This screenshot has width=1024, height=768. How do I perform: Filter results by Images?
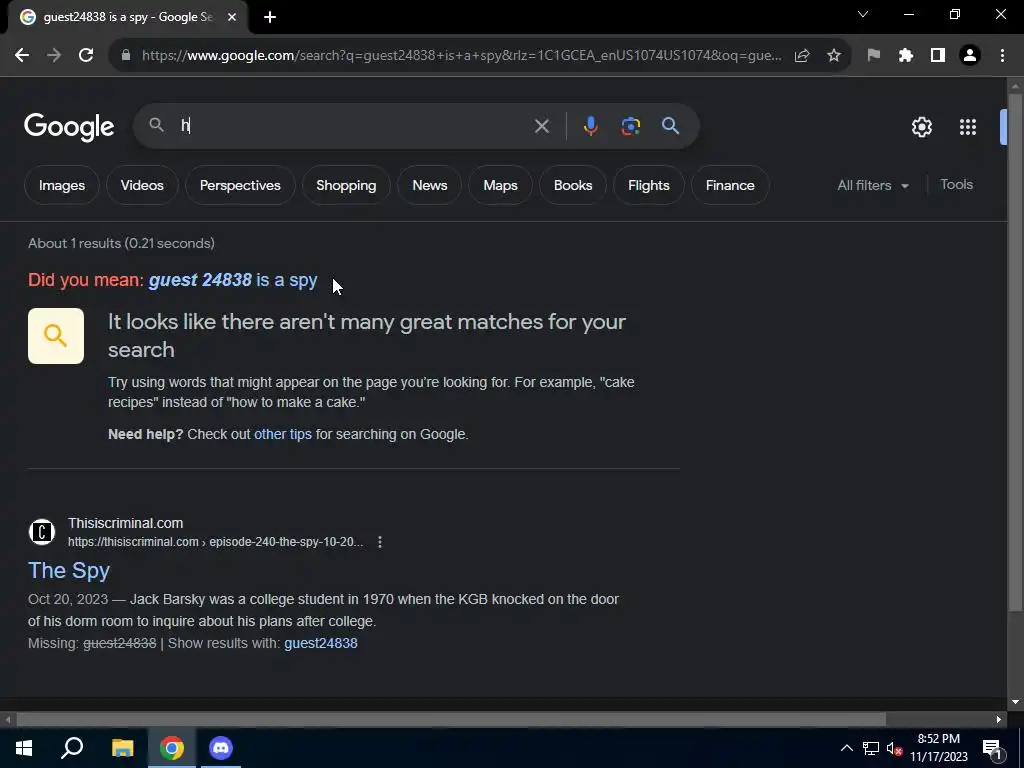pos(61,185)
